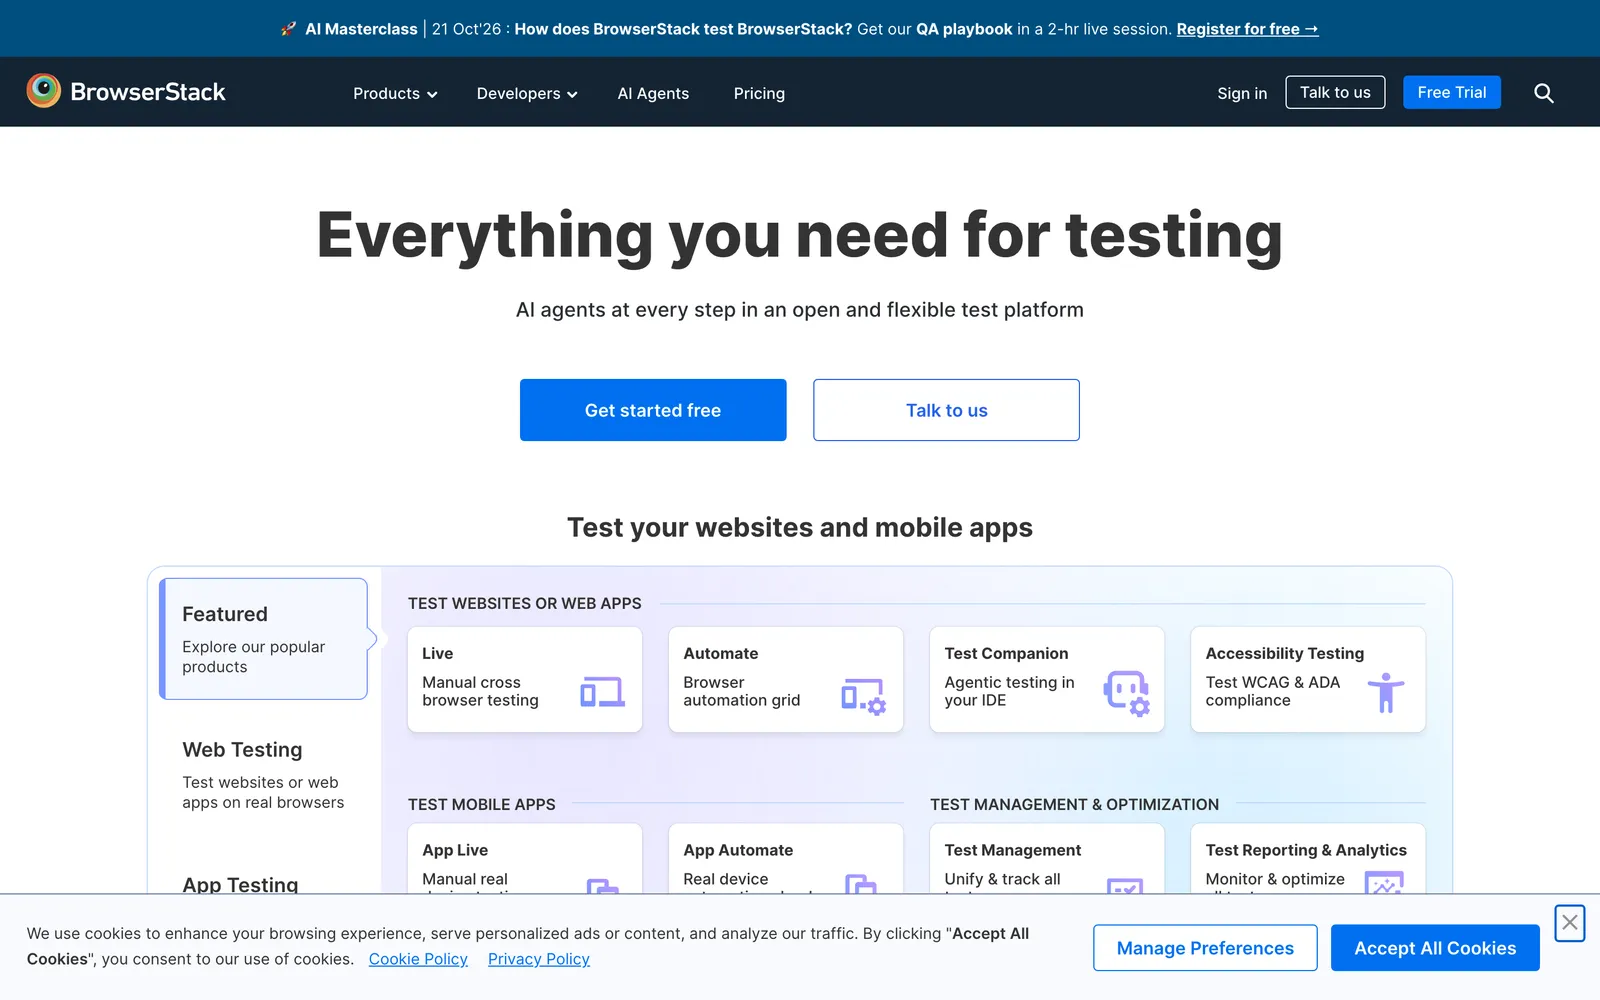The width and height of the screenshot is (1600, 1000).
Task: Click the Test Companion robot icon
Action: [x=1126, y=693]
